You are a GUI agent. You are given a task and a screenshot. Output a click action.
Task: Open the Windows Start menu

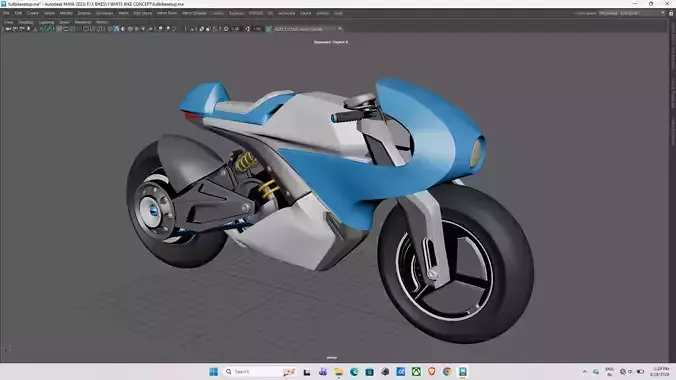coord(213,372)
